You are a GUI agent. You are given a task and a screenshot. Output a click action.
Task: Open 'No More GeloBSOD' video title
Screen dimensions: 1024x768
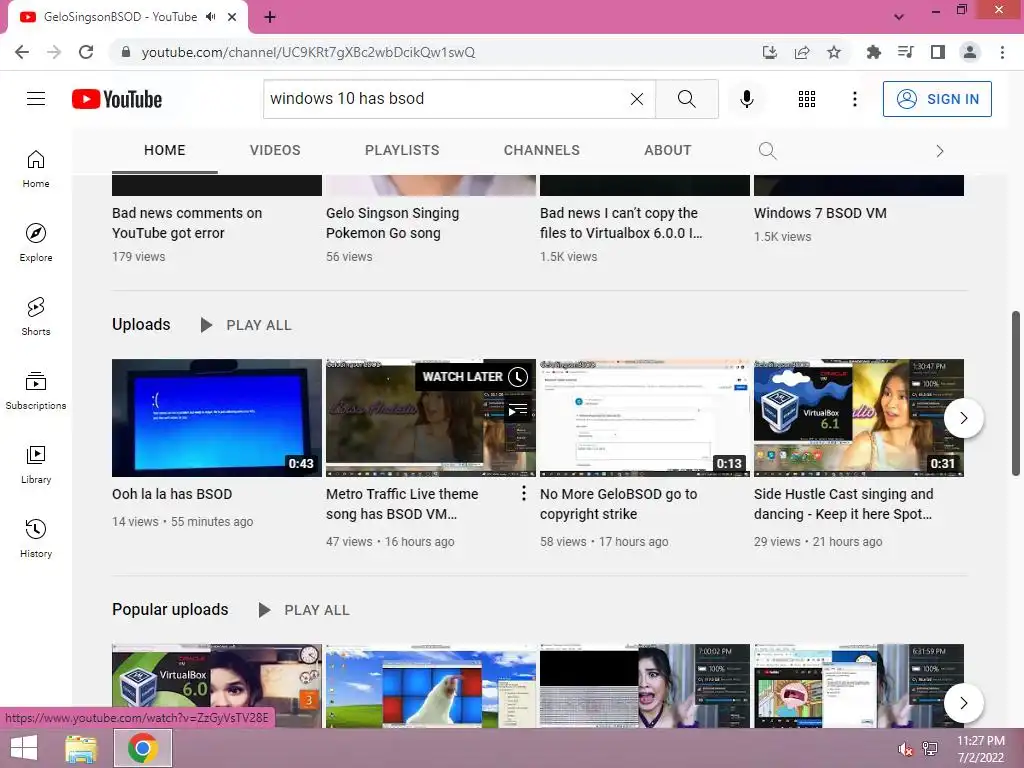[618, 504]
